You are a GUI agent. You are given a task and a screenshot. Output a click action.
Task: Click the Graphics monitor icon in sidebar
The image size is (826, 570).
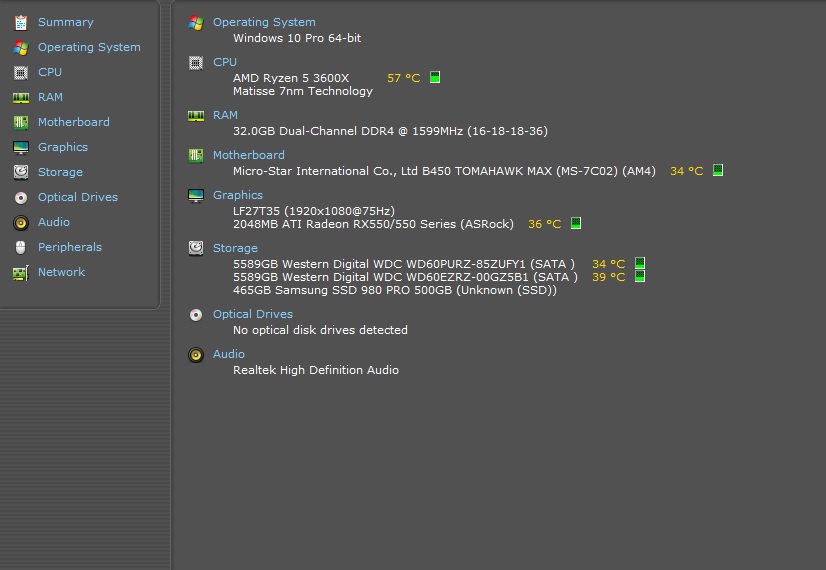[21, 148]
